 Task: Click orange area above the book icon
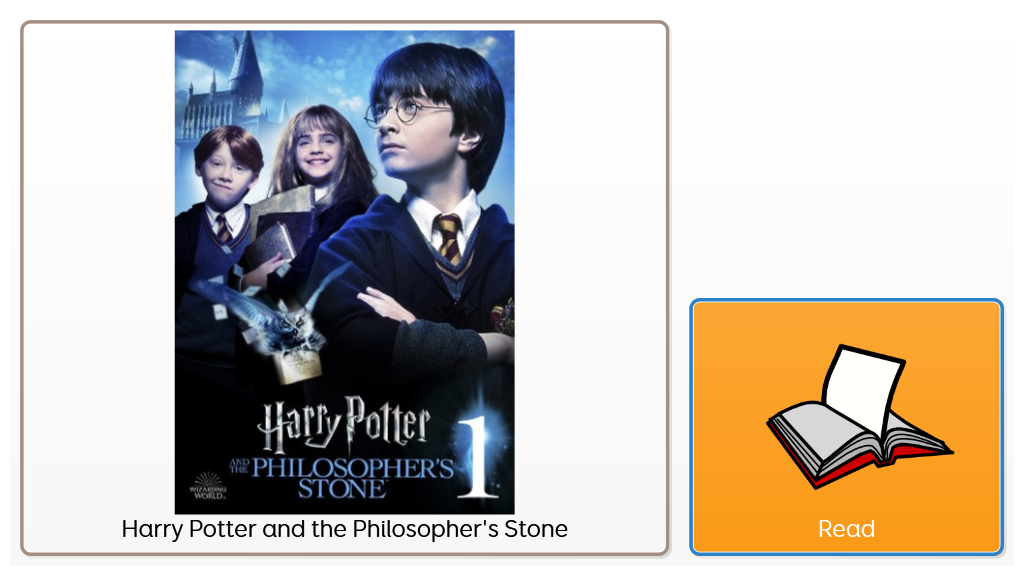pos(846,323)
